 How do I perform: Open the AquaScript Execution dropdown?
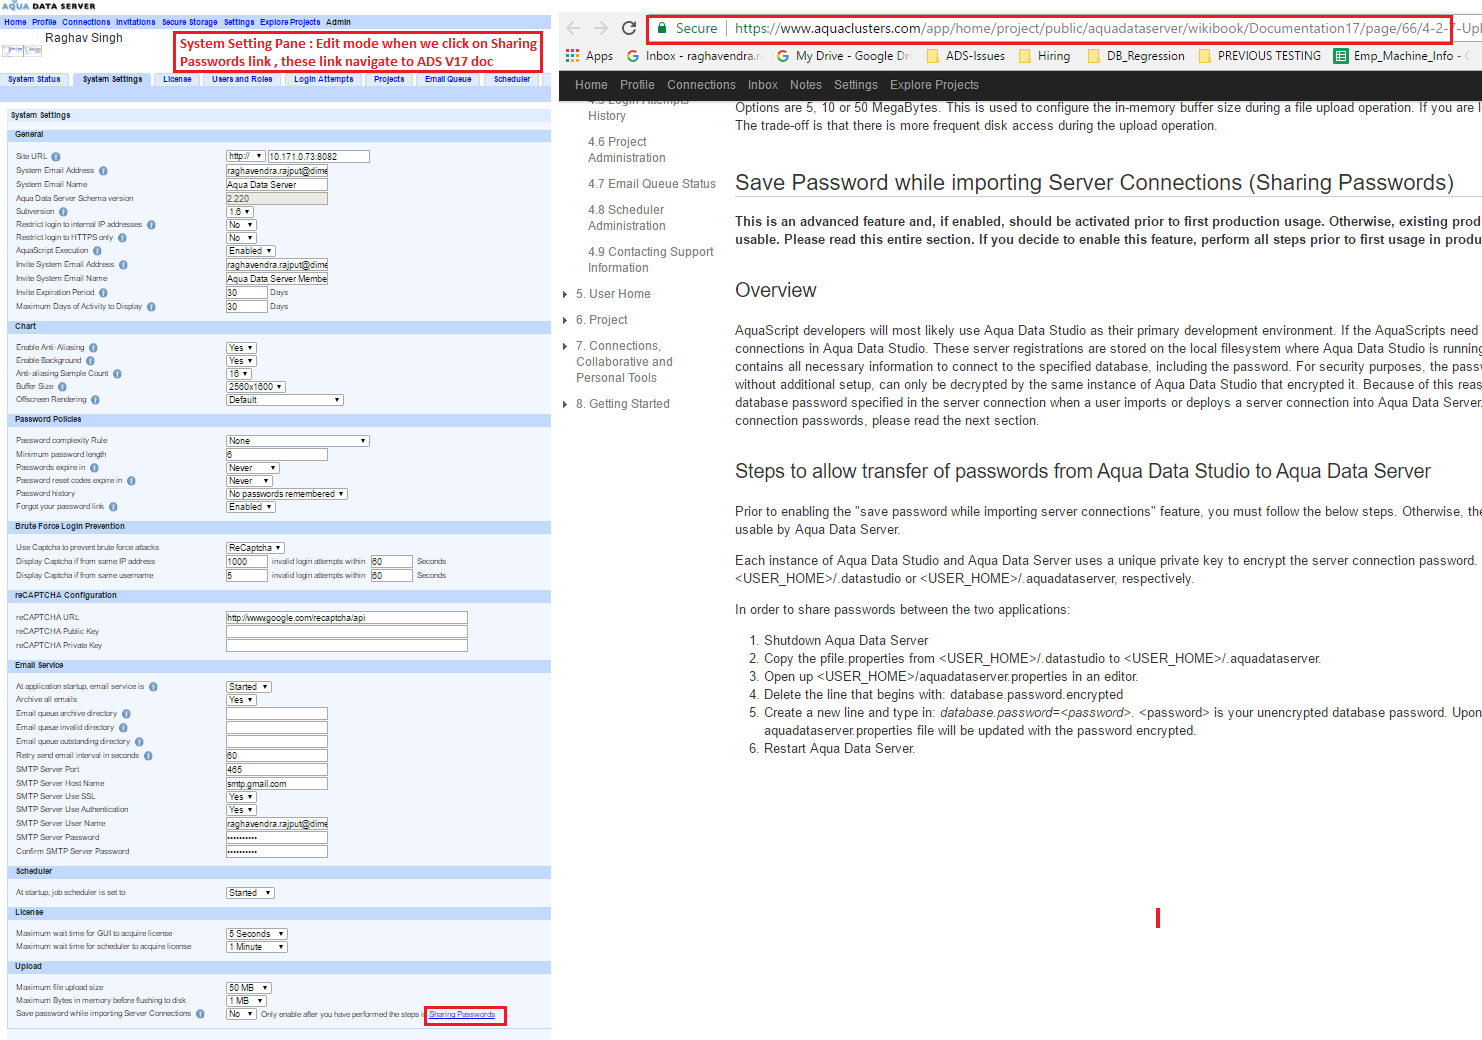click(x=250, y=251)
